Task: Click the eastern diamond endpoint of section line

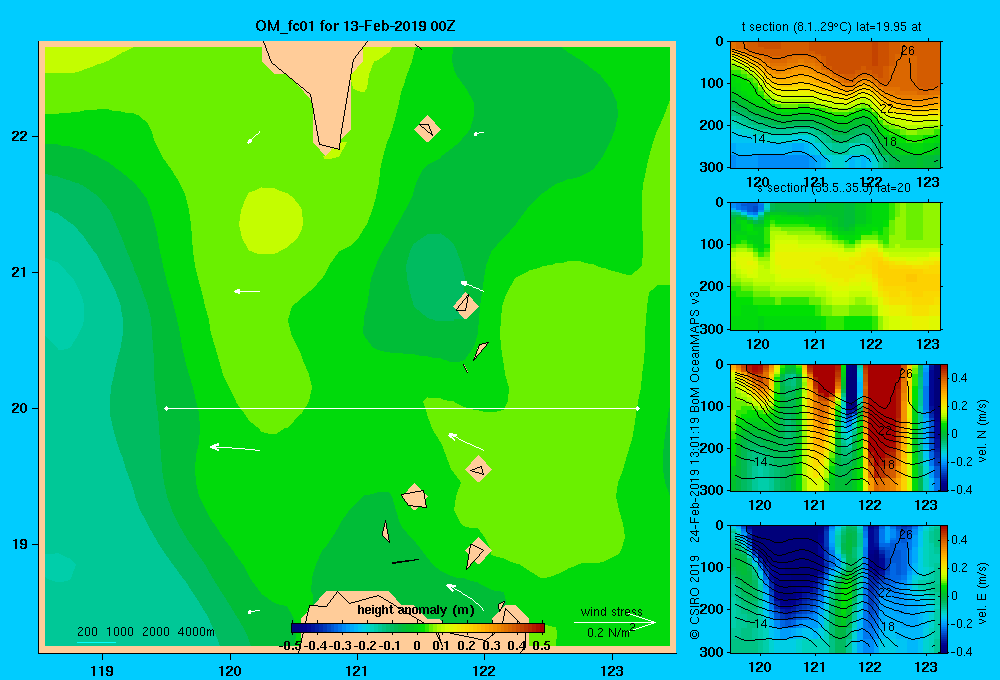Action: [638, 408]
